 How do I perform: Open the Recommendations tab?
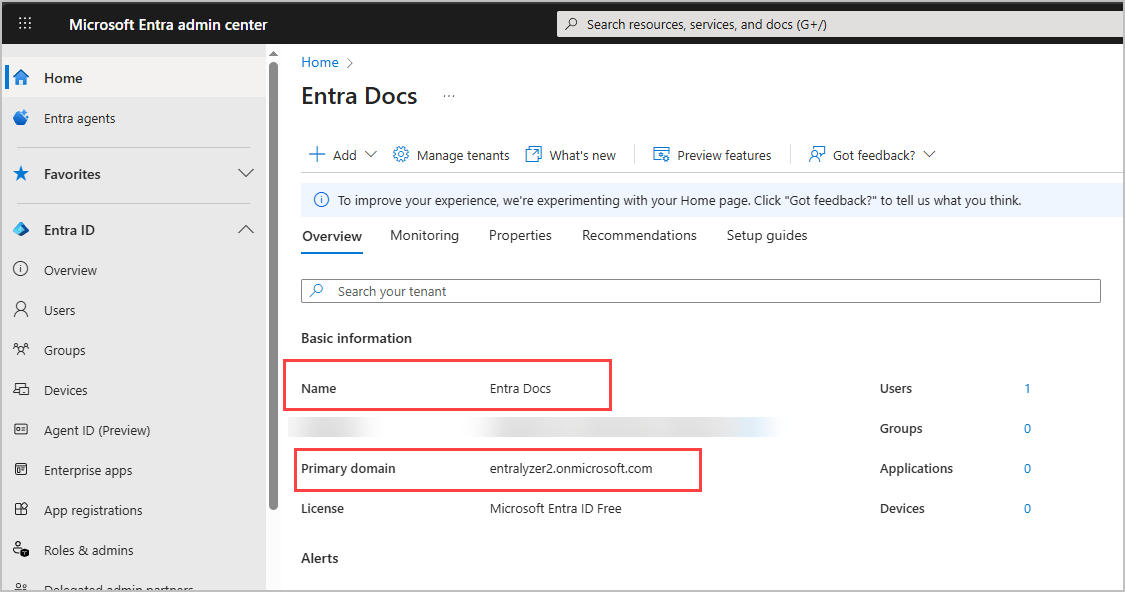click(x=639, y=236)
